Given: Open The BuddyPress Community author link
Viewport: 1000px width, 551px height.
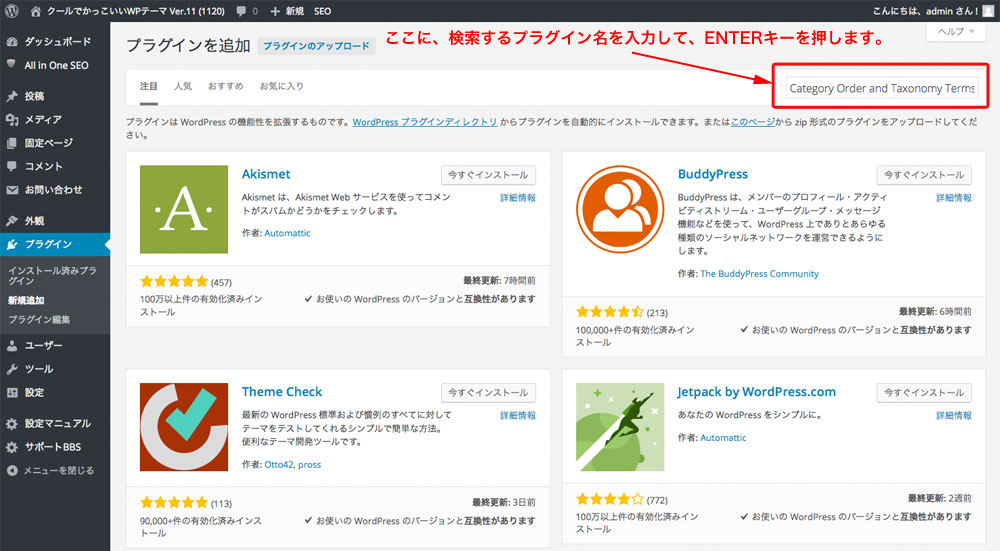Looking at the screenshot, I should (x=760, y=274).
